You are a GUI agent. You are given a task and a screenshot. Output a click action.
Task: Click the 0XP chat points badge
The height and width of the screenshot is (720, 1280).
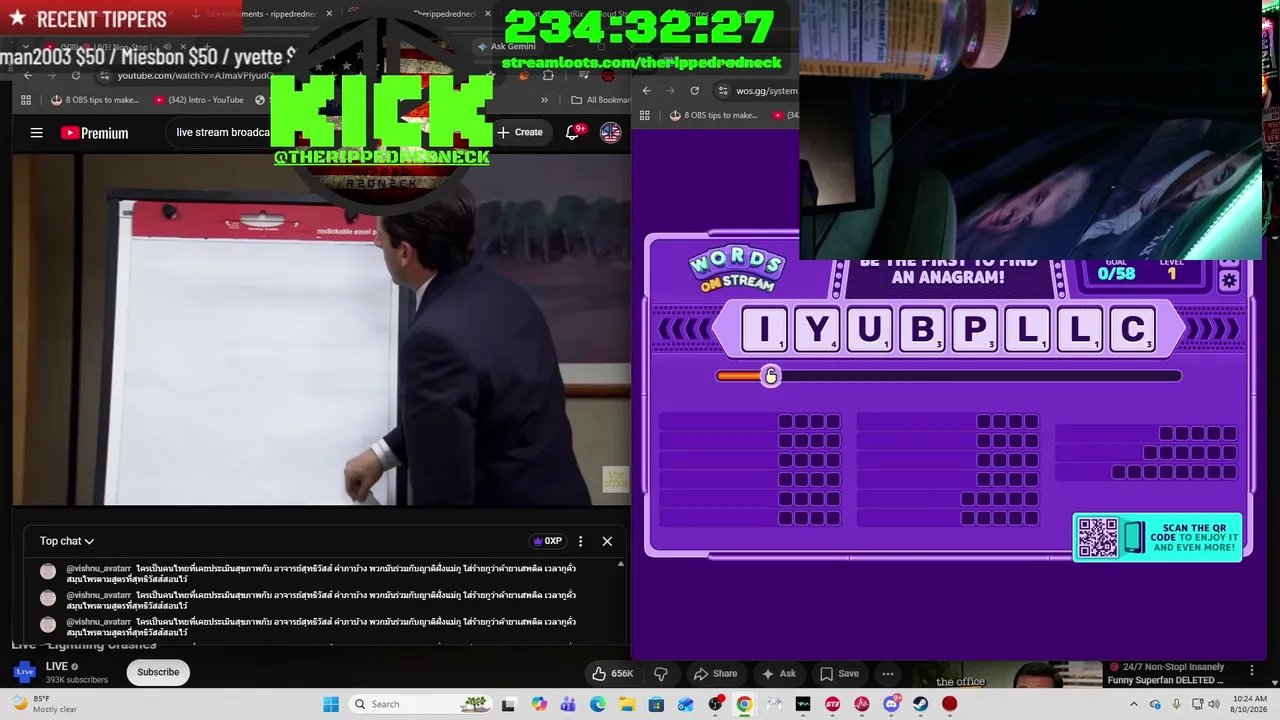547,541
